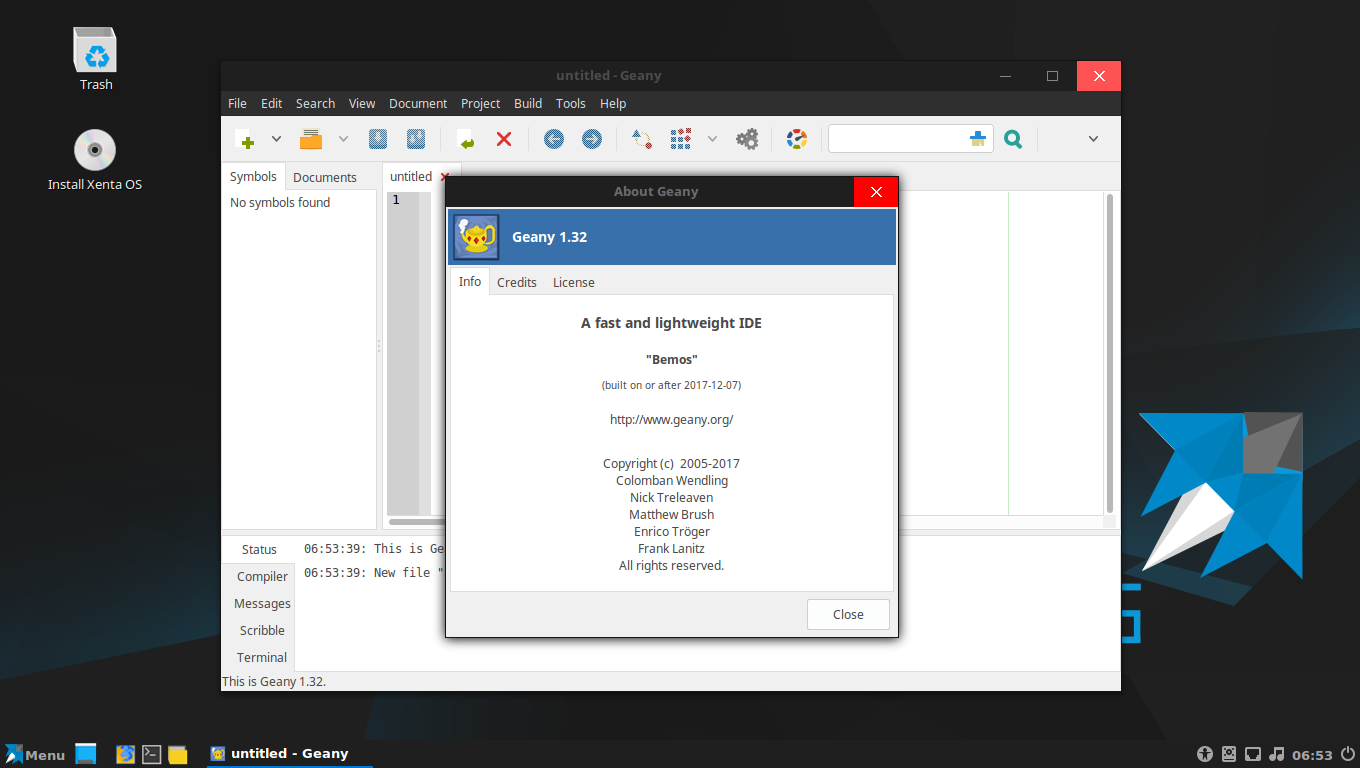The width and height of the screenshot is (1360, 768).
Task: Open the file manager from taskbar
Action: tap(178, 754)
